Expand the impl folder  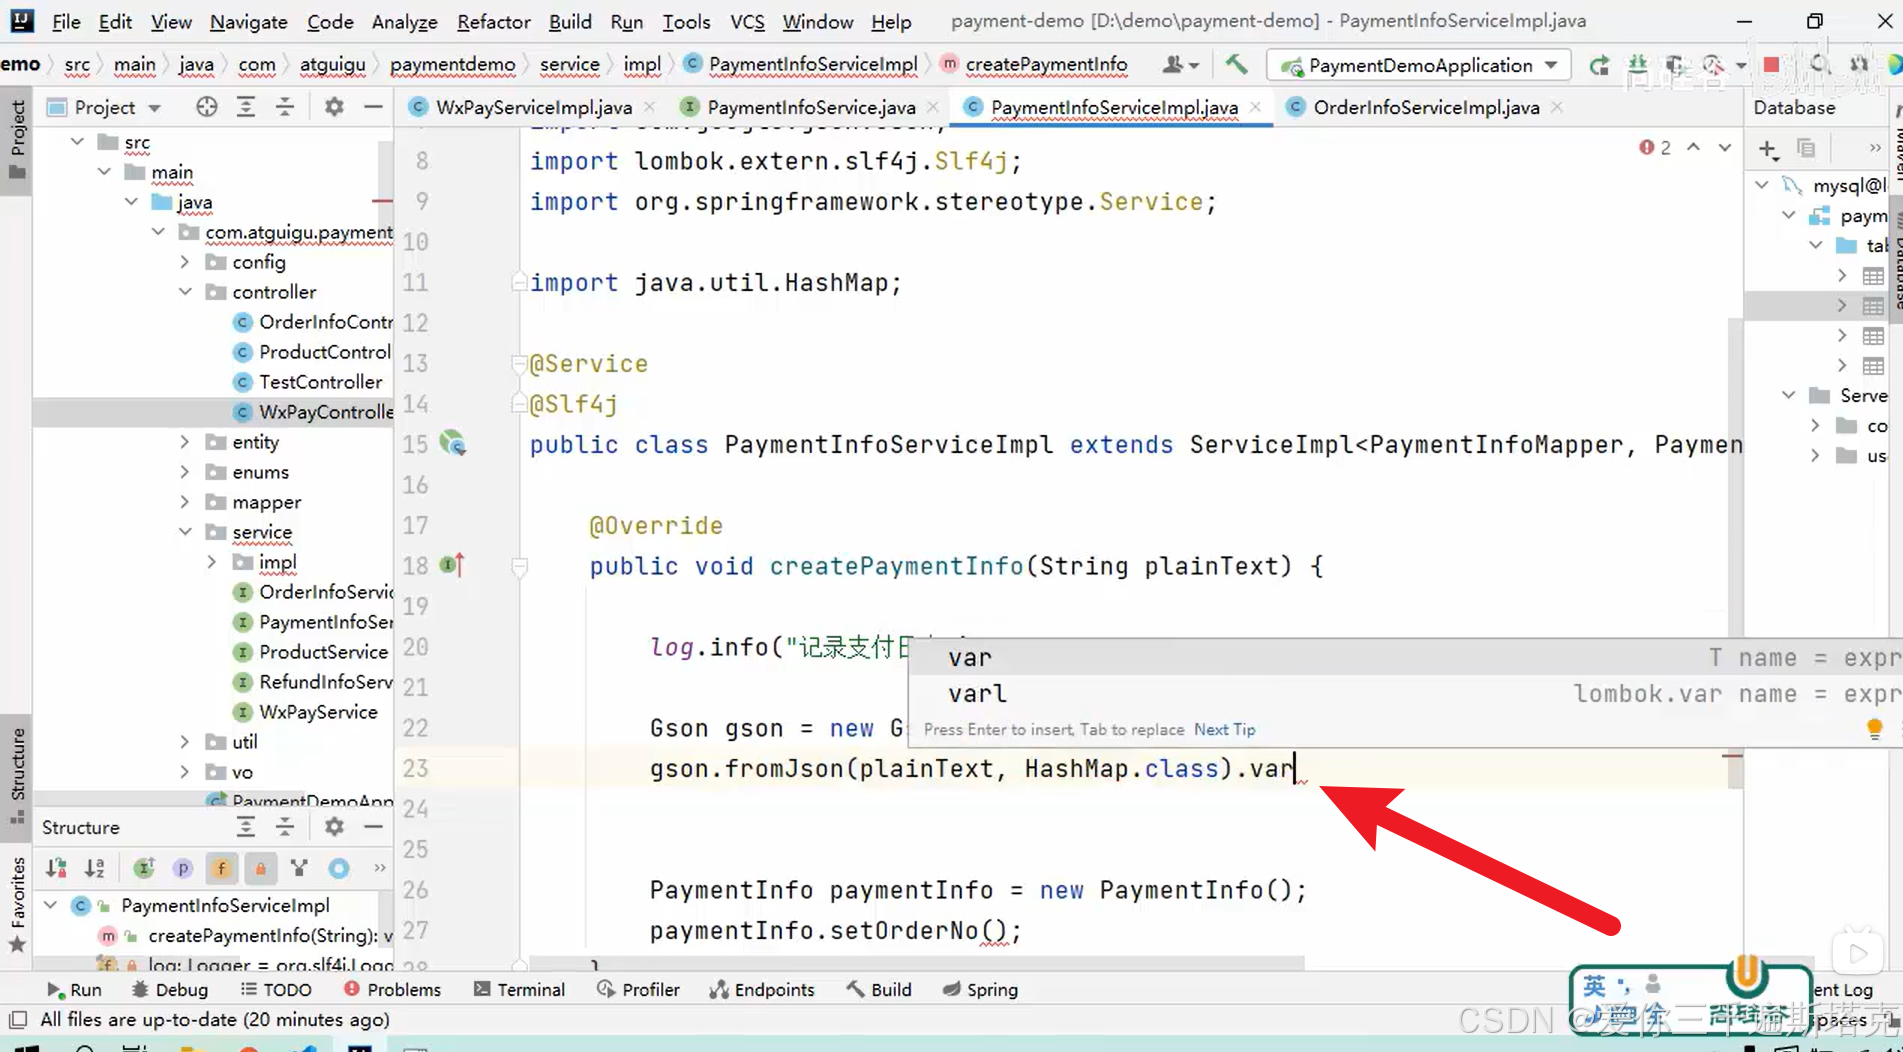pyautogui.click(x=212, y=562)
